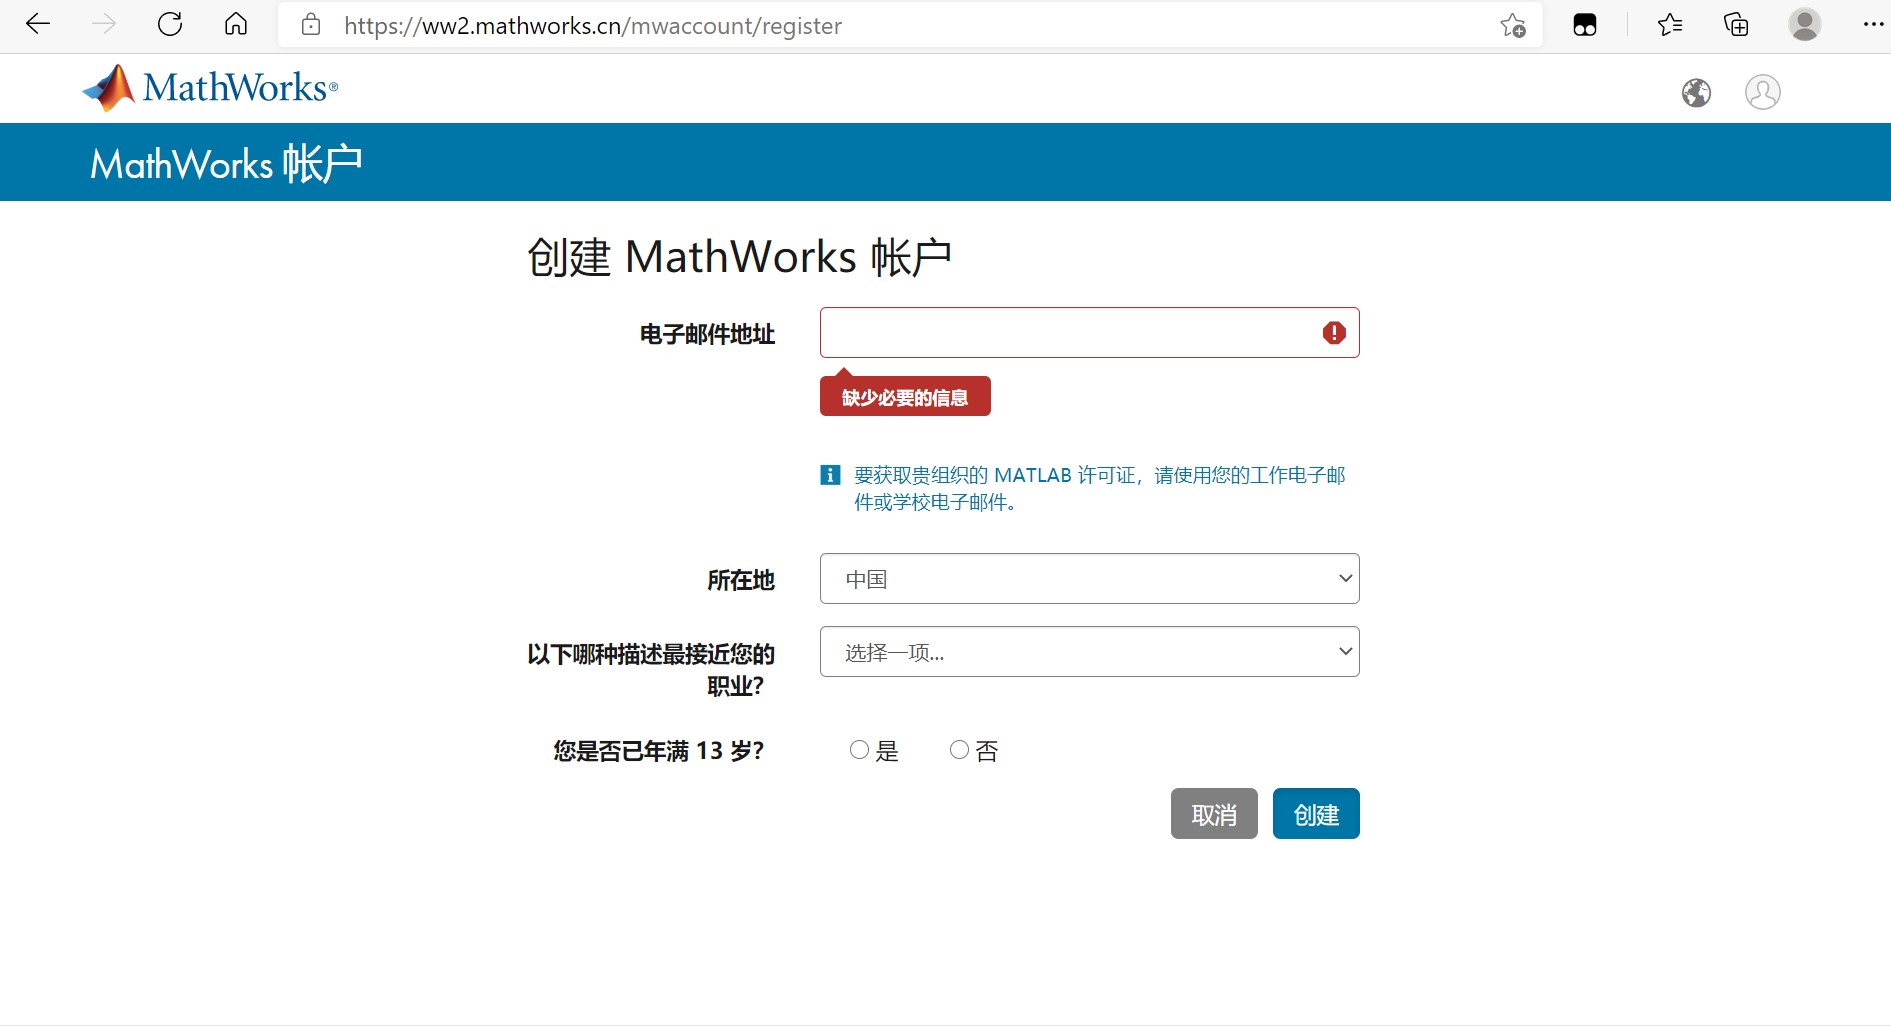Click the 缺少必要的信息 error tooltip

(x=905, y=396)
